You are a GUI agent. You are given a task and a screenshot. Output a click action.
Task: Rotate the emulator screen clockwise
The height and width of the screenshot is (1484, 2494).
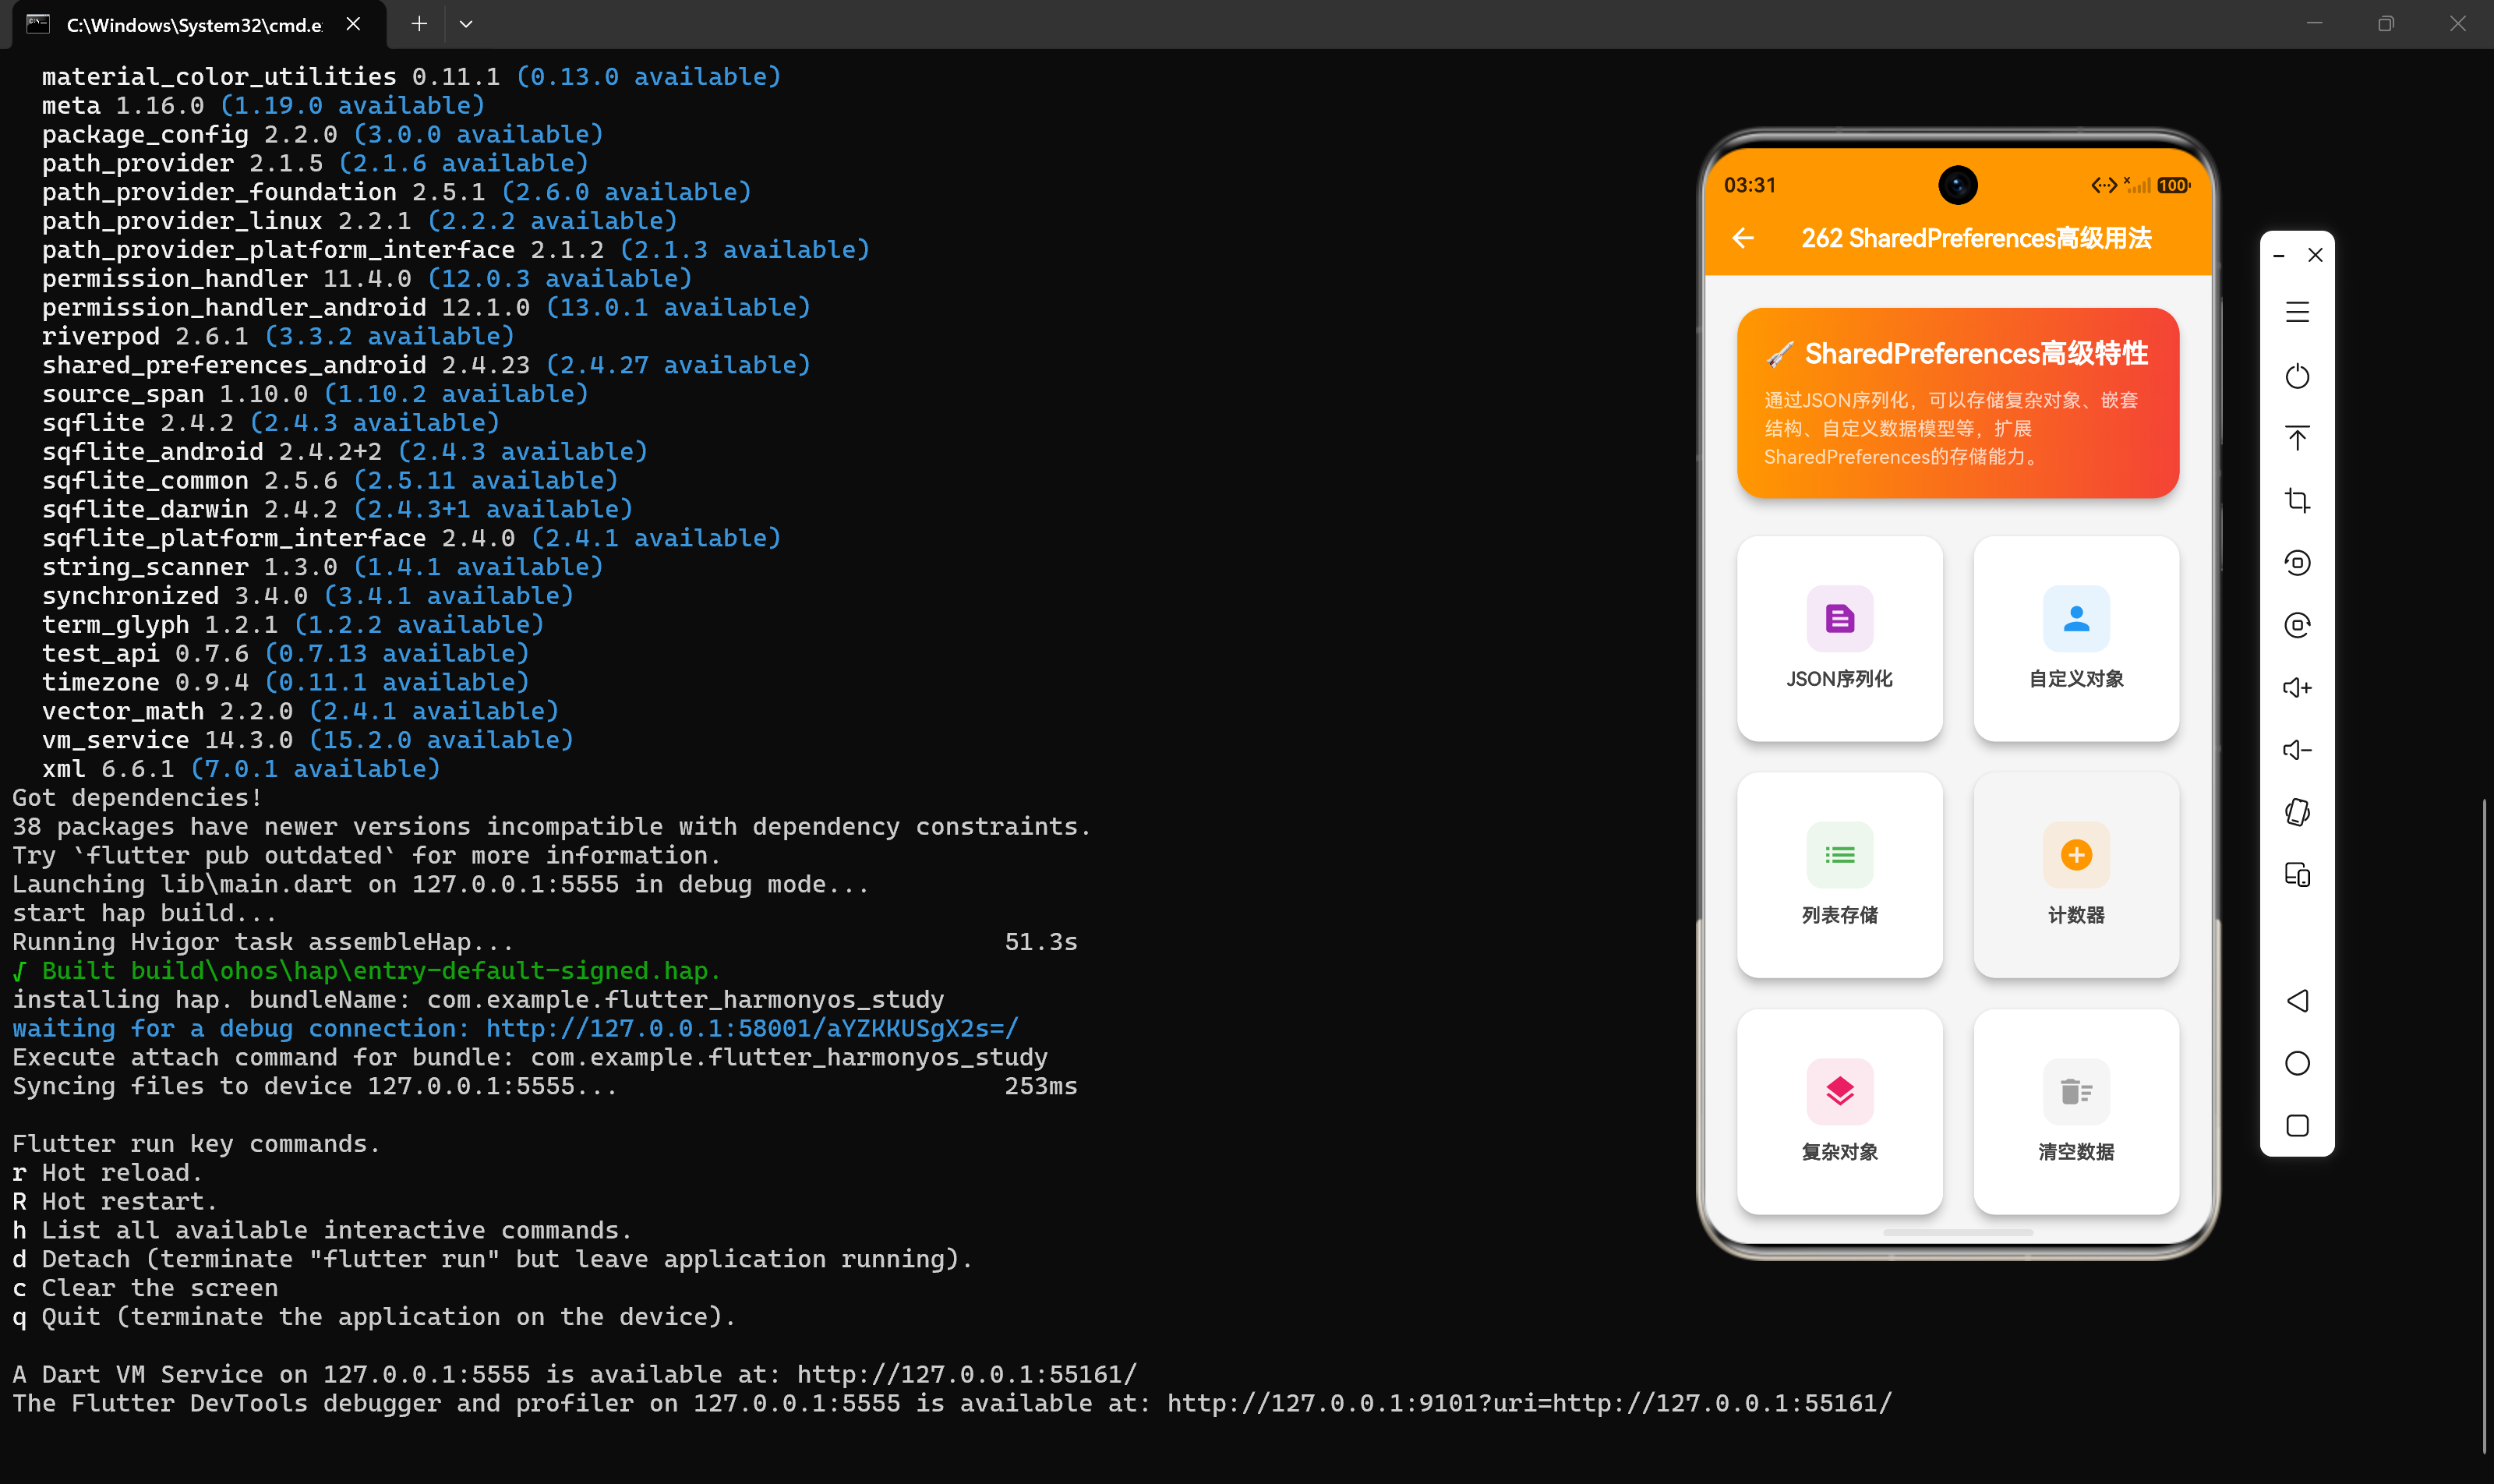[2297, 625]
